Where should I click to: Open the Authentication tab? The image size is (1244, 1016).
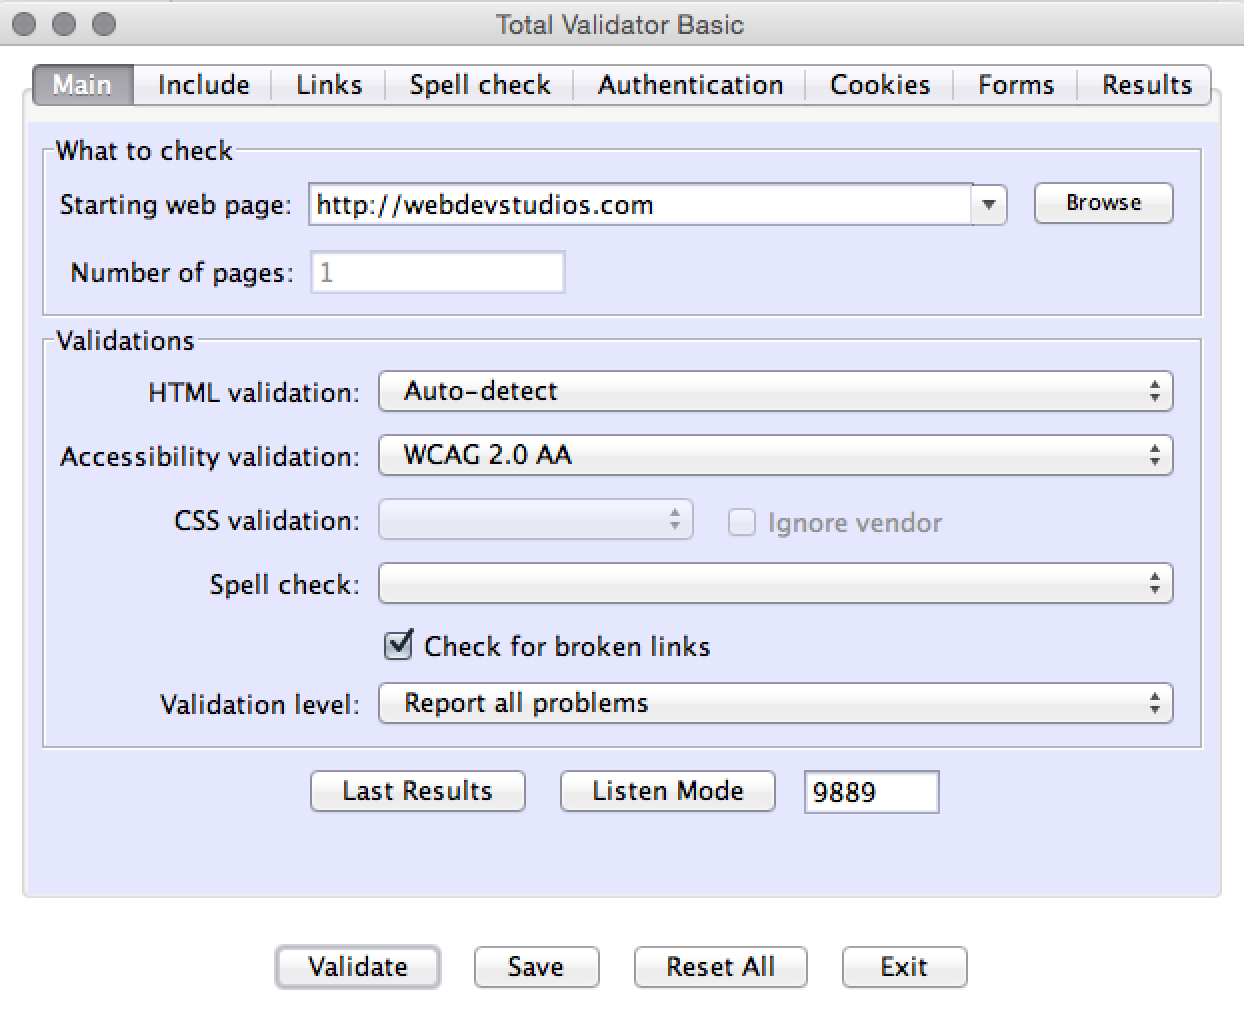click(690, 85)
